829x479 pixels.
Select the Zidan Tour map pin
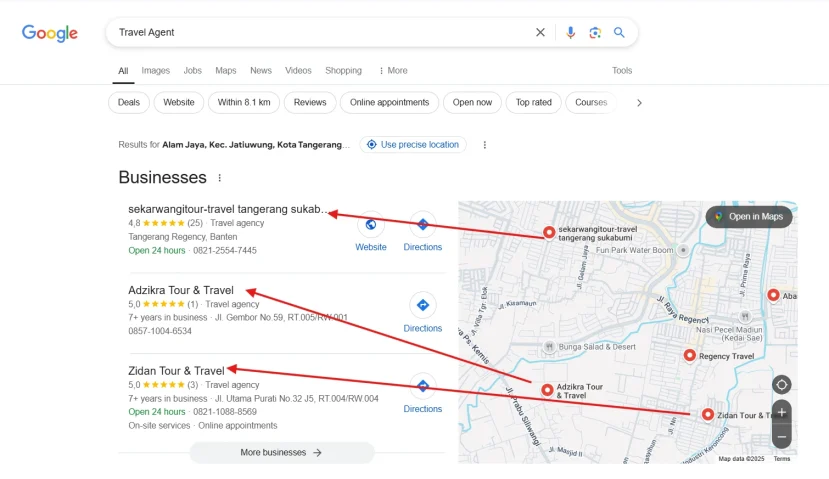click(707, 415)
